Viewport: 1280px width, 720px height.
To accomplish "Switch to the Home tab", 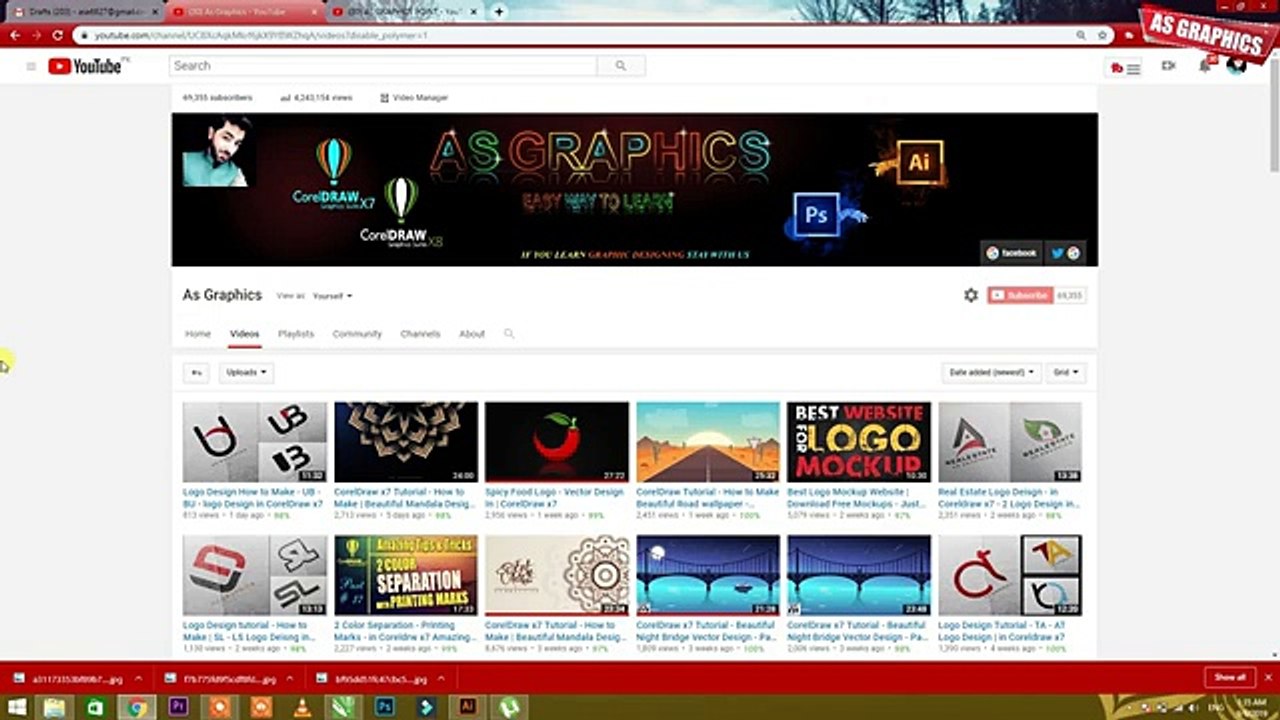I will click(x=198, y=334).
